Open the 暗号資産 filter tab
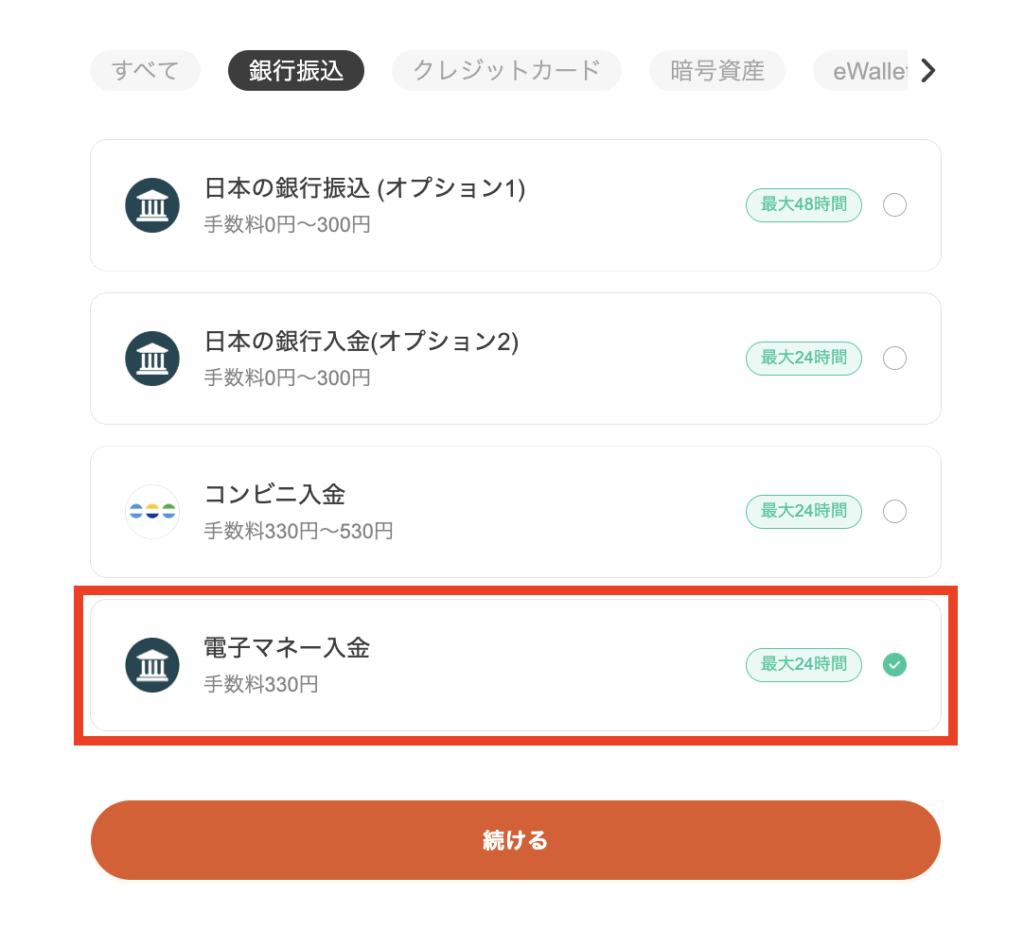Screen dimensions: 1024x948 tap(717, 71)
